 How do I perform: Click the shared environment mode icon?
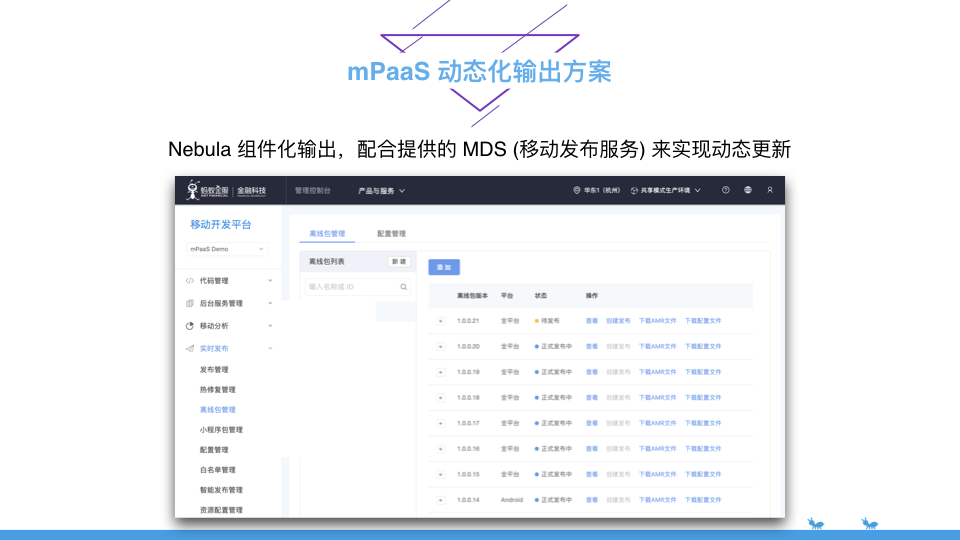pyautogui.click(x=634, y=190)
